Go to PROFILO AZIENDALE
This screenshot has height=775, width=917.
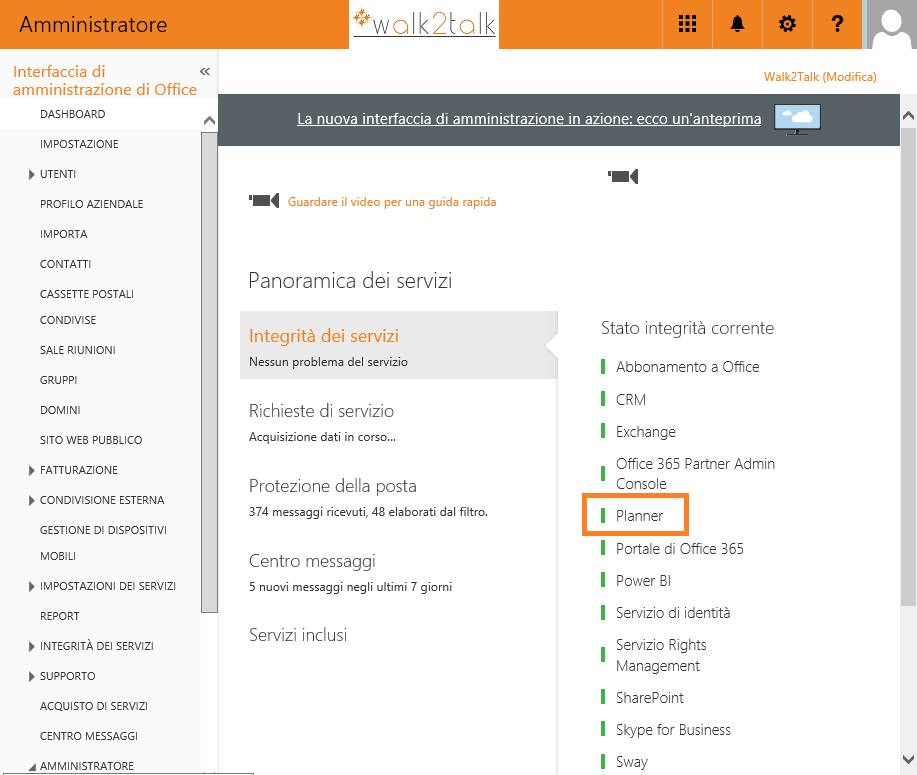[x=91, y=204]
